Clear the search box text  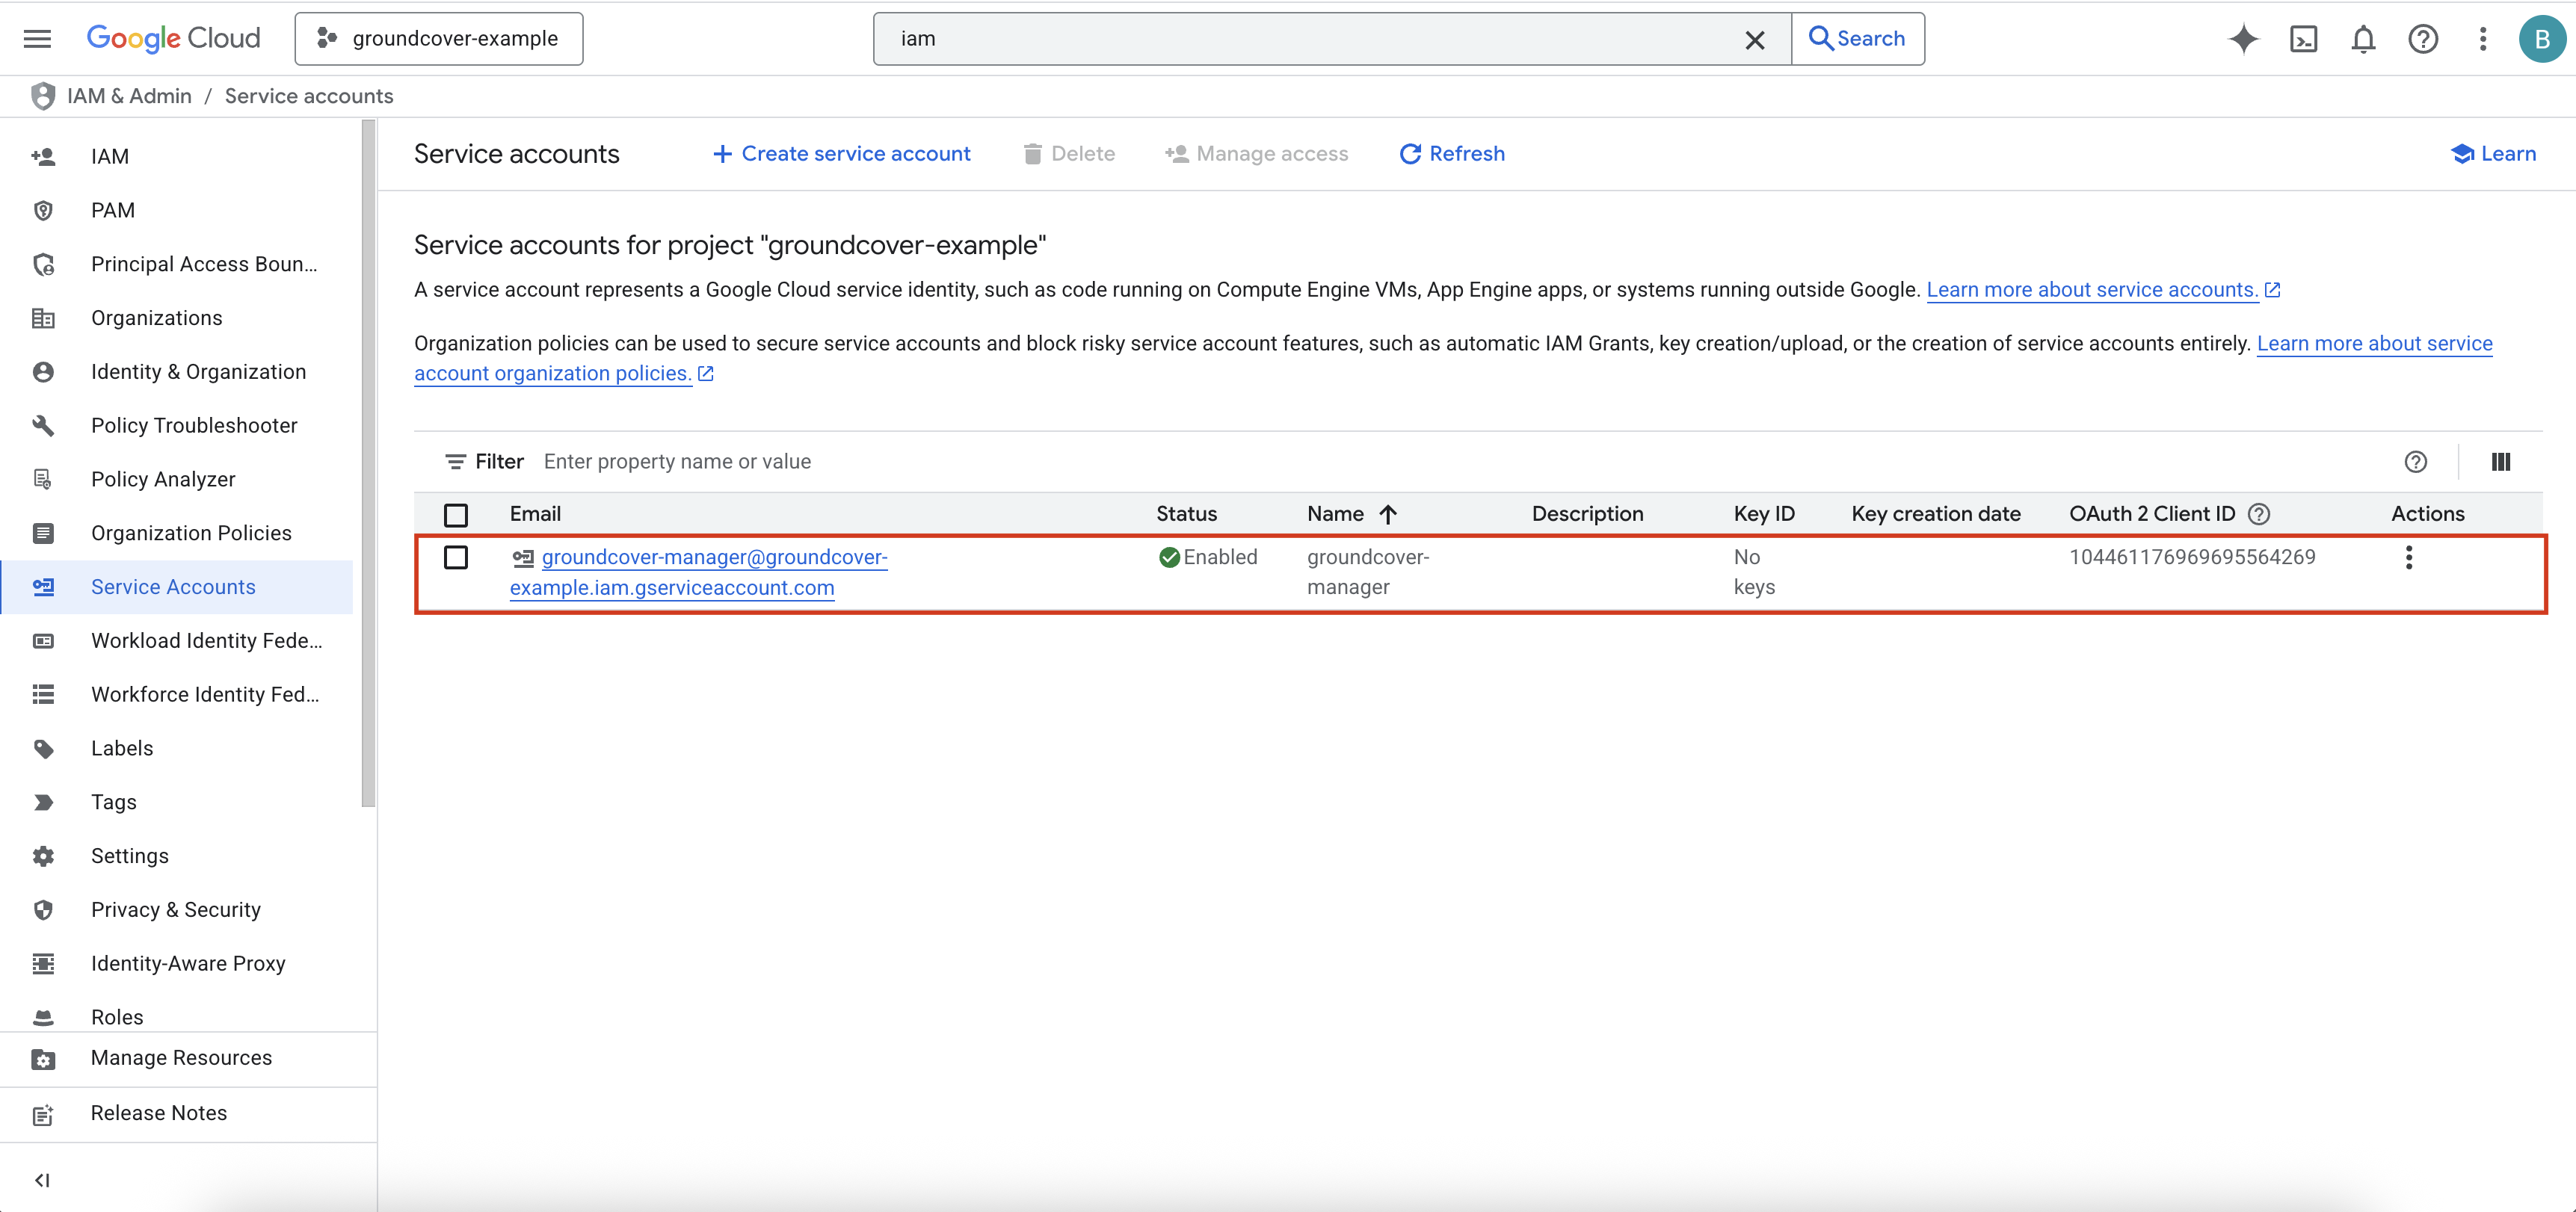(1754, 39)
